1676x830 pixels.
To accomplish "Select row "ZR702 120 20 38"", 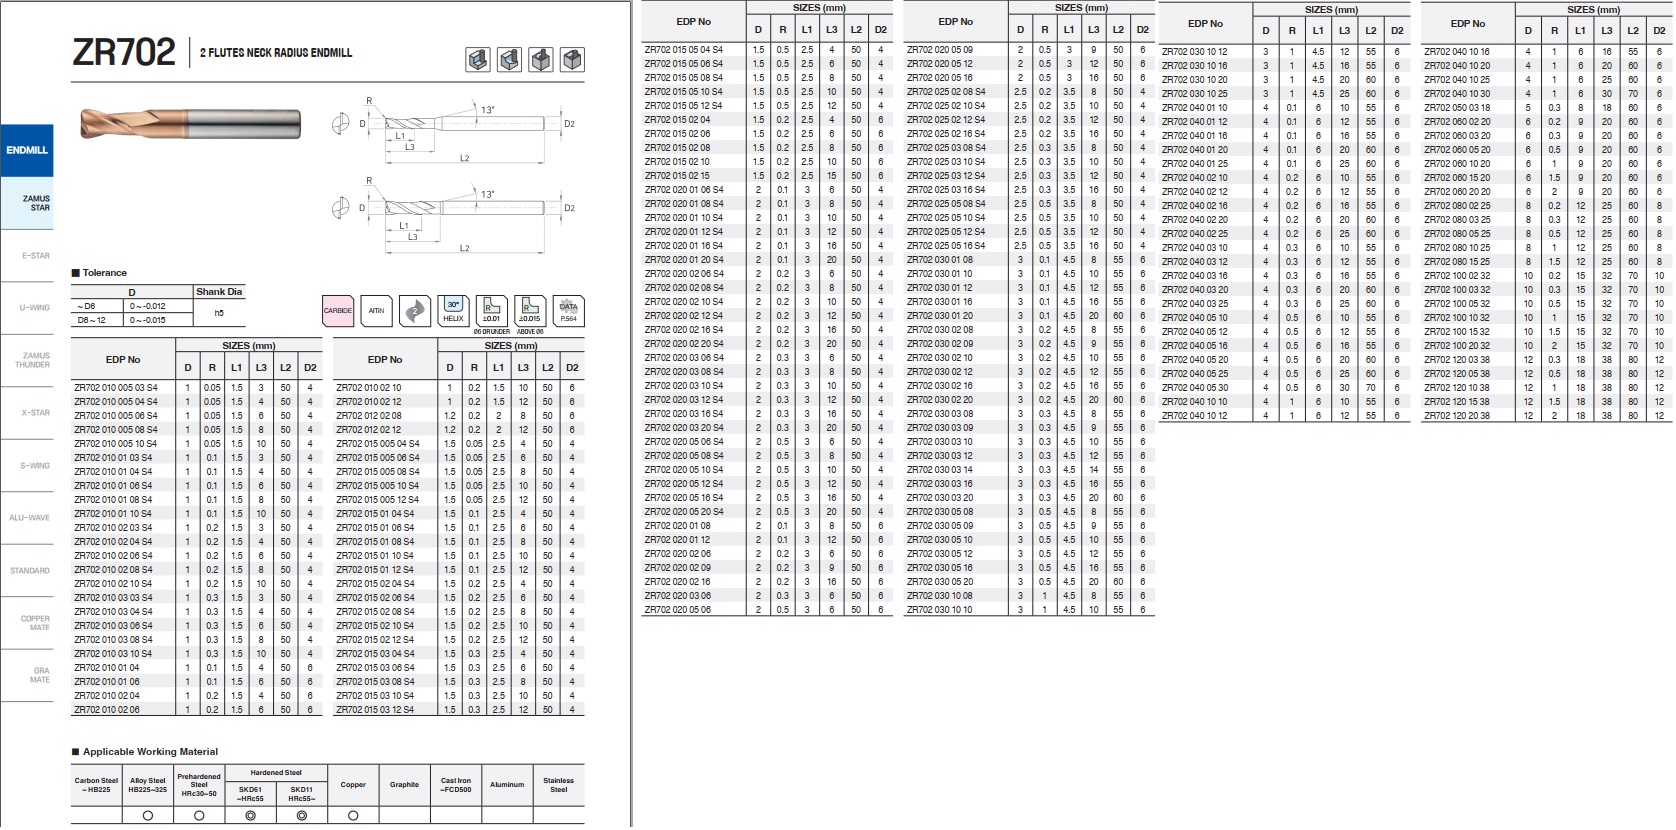I will [x=1546, y=415].
